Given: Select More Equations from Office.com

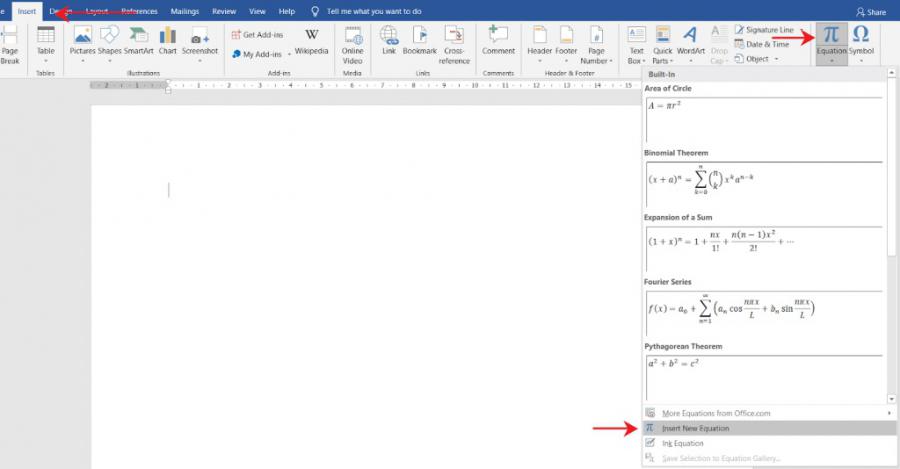Looking at the screenshot, I should [769, 413].
